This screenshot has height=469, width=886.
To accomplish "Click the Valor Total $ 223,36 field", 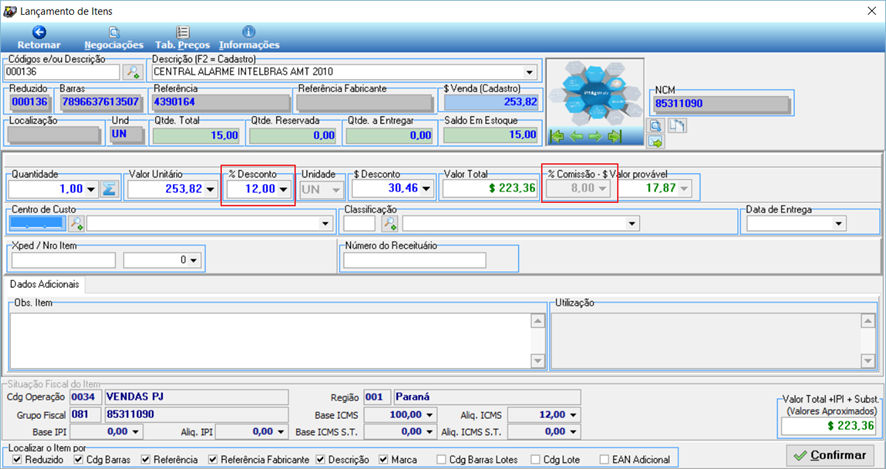I will [x=489, y=189].
